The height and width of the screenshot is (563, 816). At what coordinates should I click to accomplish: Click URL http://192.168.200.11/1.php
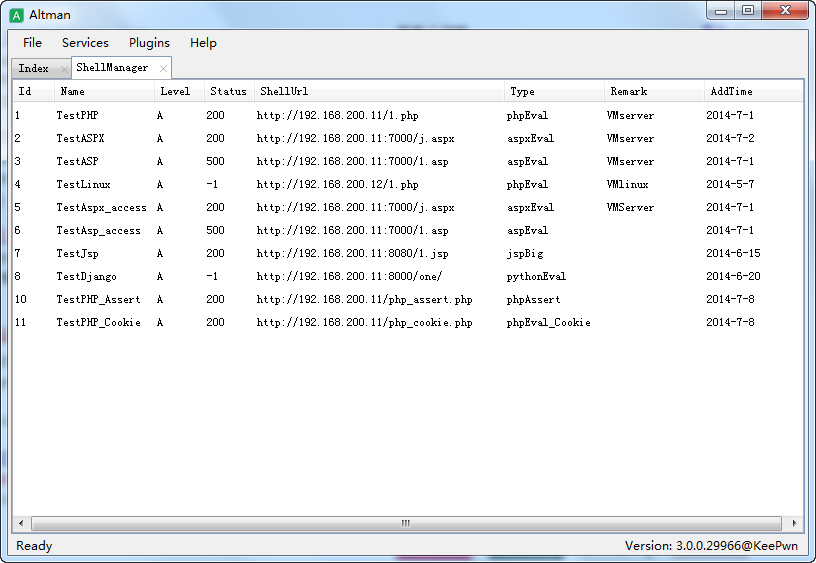click(x=337, y=116)
